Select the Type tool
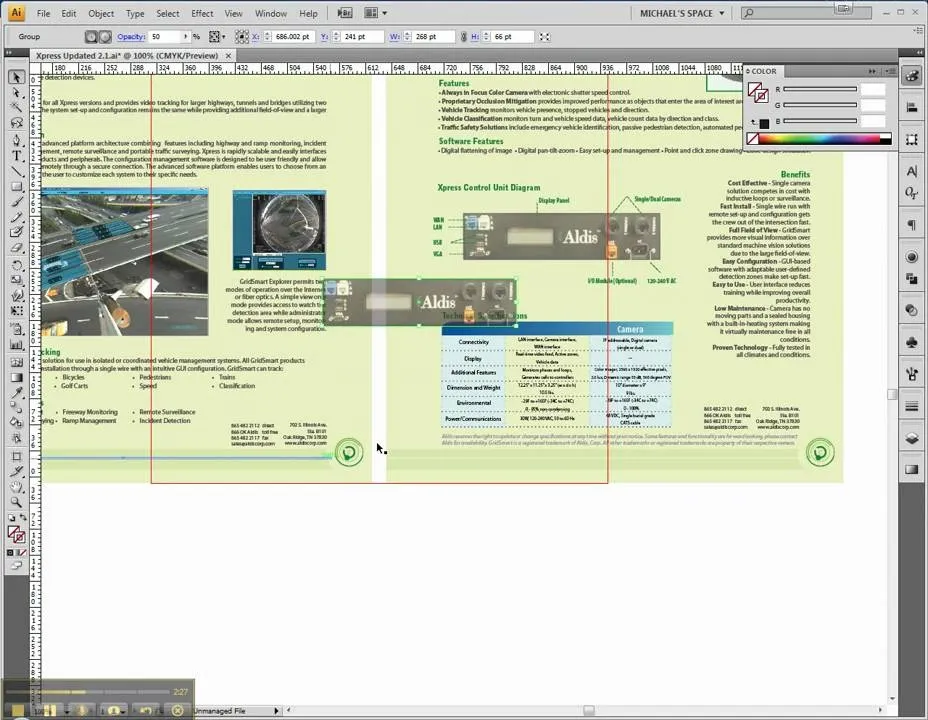928x720 pixels. point(17,156)
